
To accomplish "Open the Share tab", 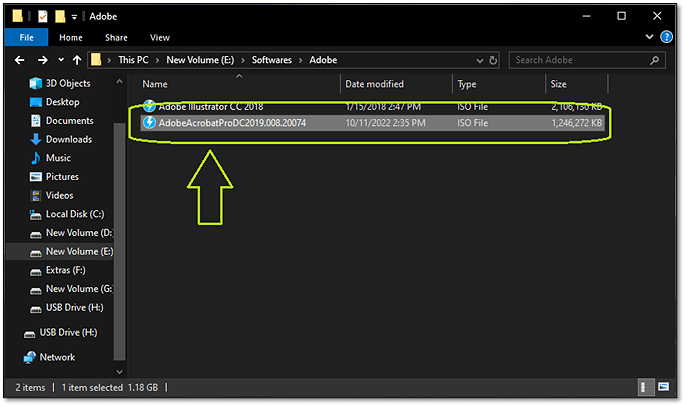I will 116,38.
